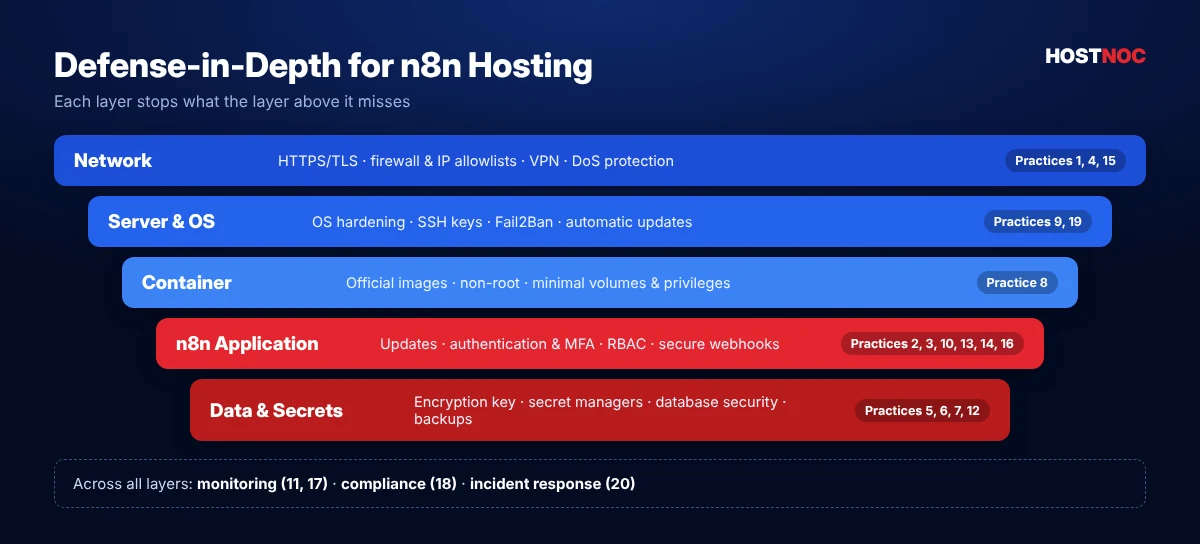Click the 'HTTPS/TLS · firewall & IP allowlists' description
The image size is (1200, 544).
pos(476,161)
